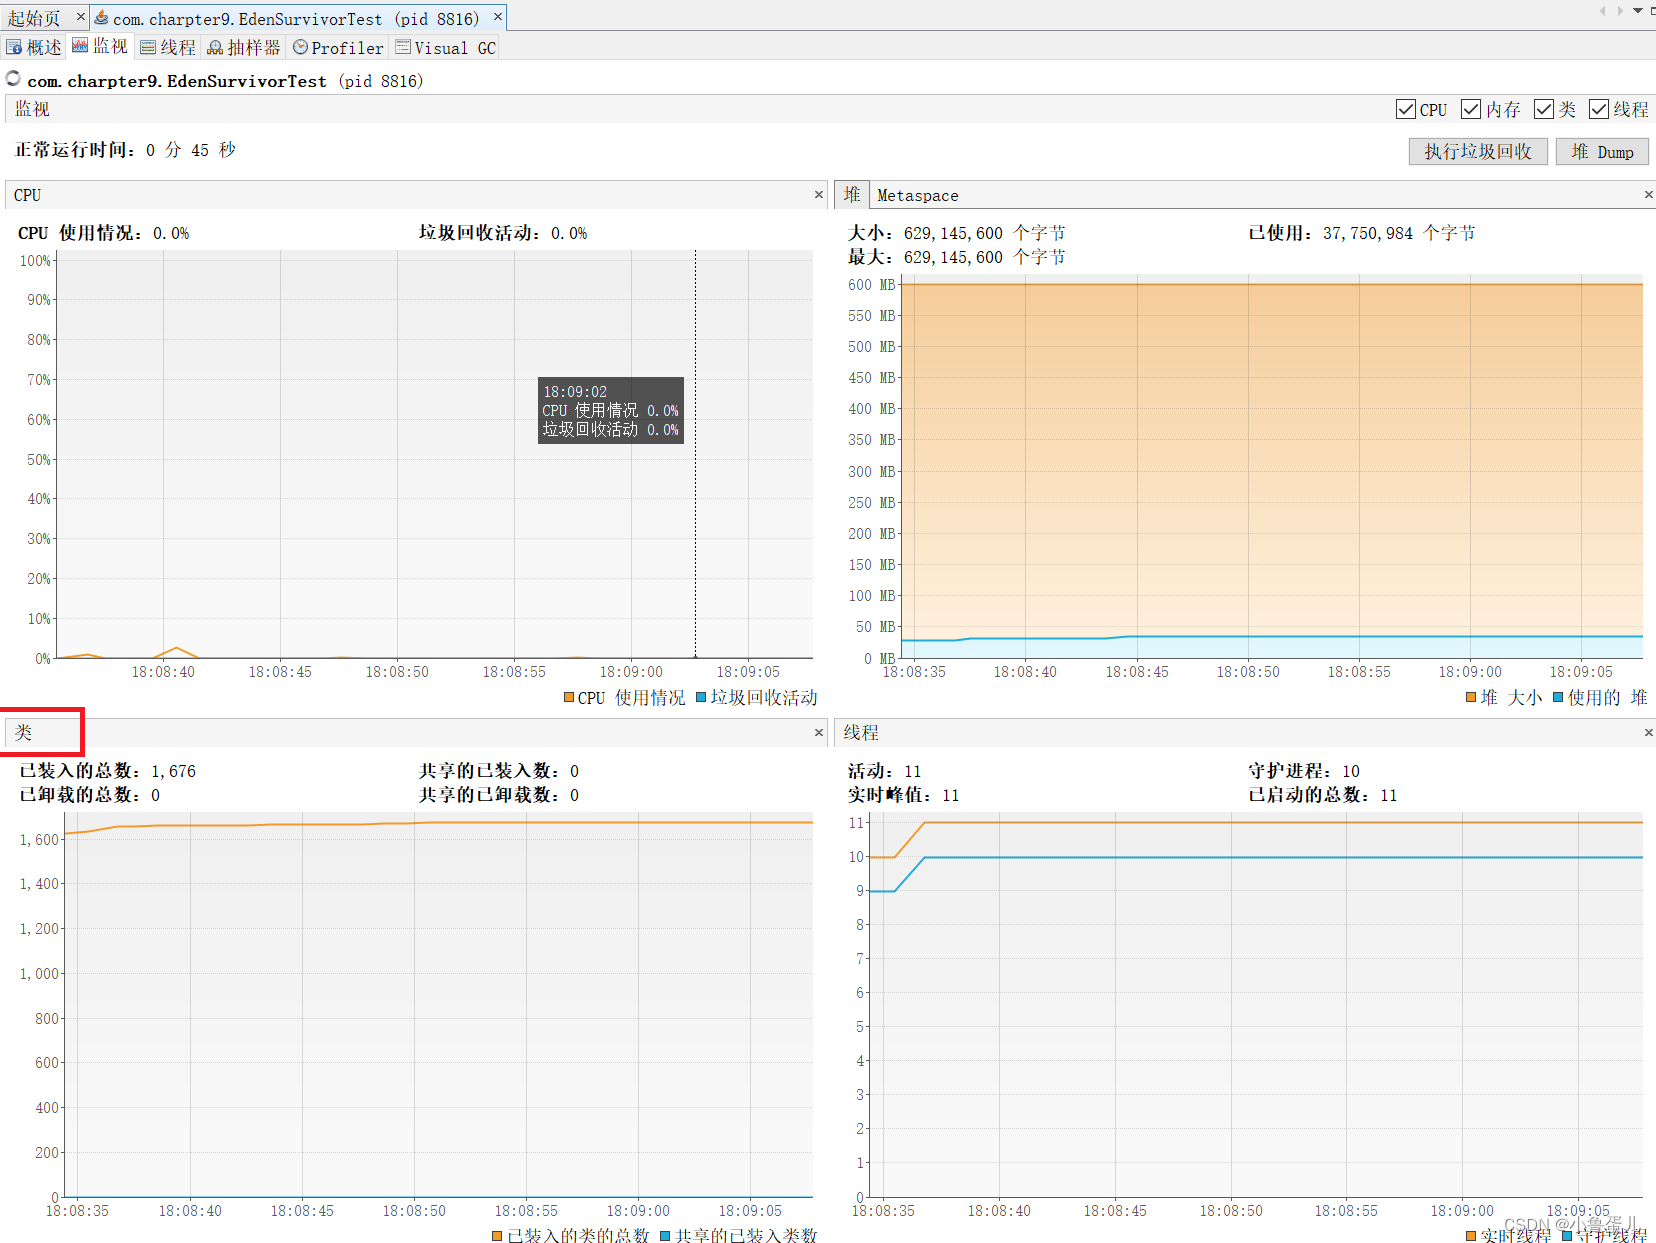Screen dimensions: 1656x1243
Task: Uncheck the 类 (Classes) checkbox
Action: (1545, 109)
